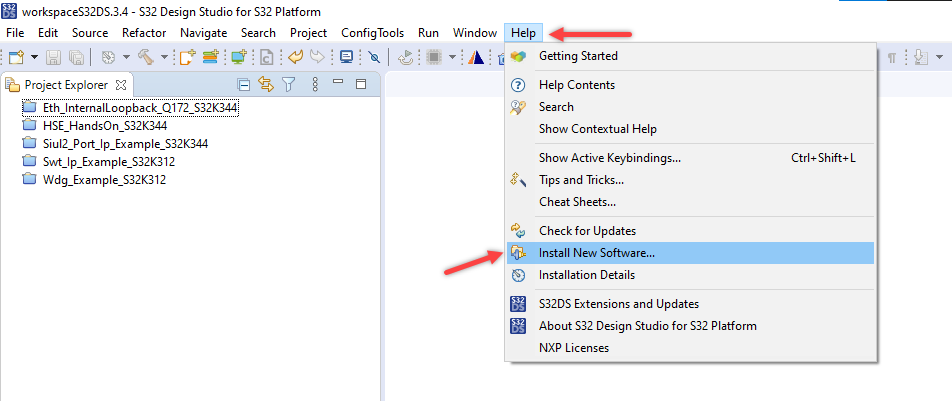Click the Save All double-floppy icon
Viewport: 952px width, 401px height.
point(76,57)
